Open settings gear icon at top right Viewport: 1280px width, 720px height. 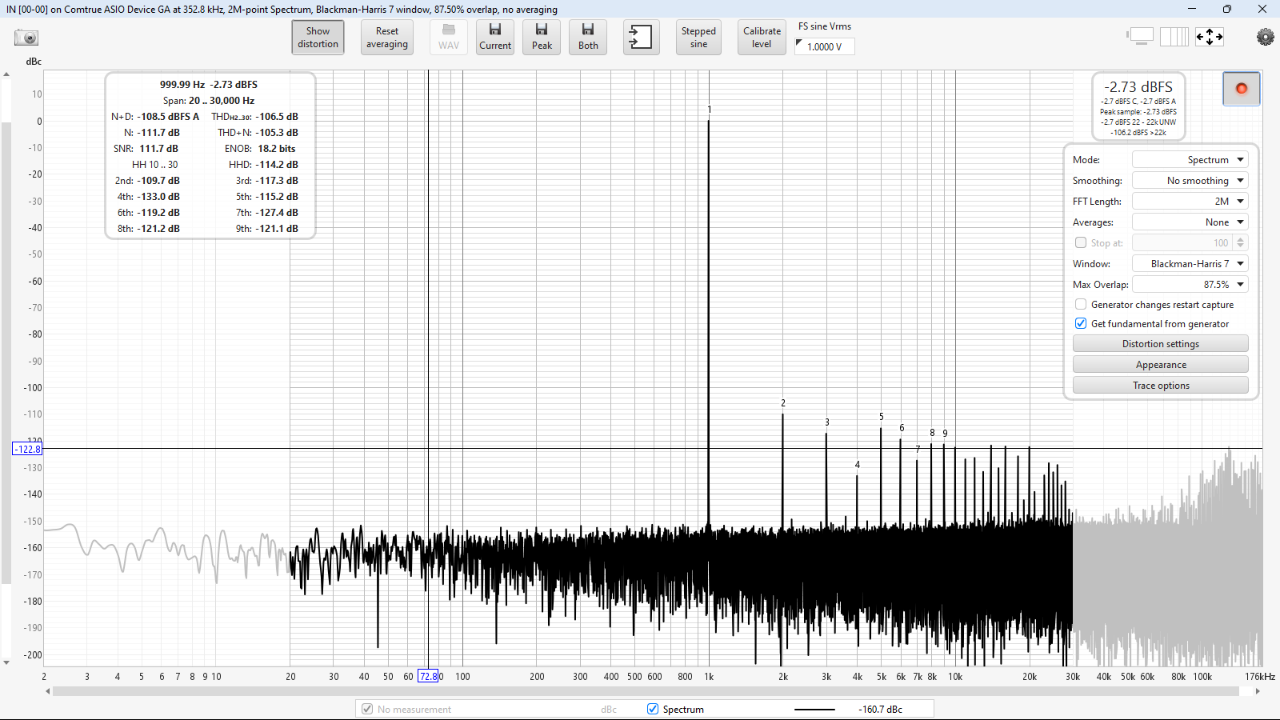(x=1265, y=37)
